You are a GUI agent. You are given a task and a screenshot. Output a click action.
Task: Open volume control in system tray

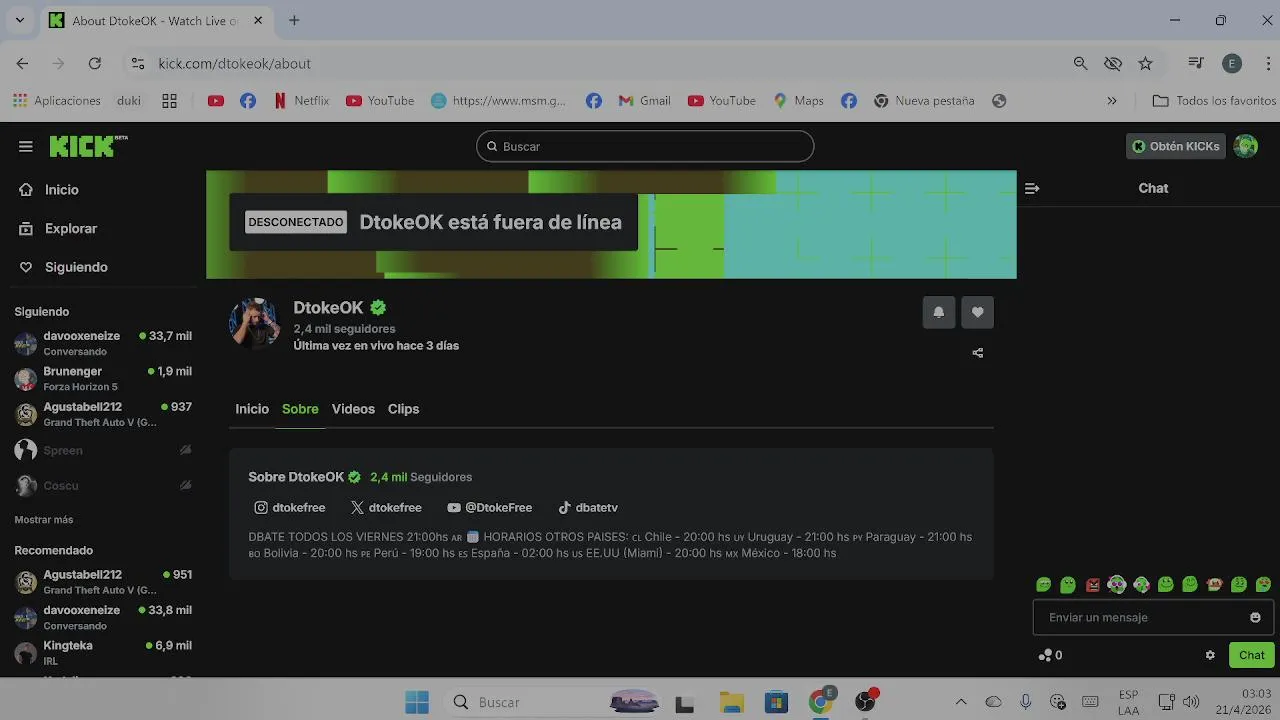coord(1191,702)
